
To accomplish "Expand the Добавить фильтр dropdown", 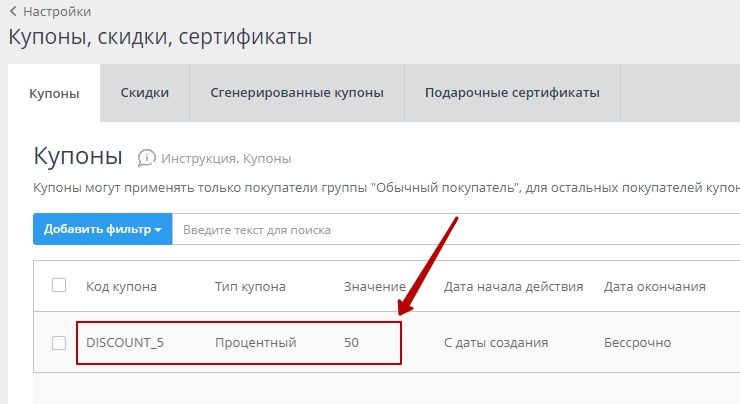I will click(102, 229).
